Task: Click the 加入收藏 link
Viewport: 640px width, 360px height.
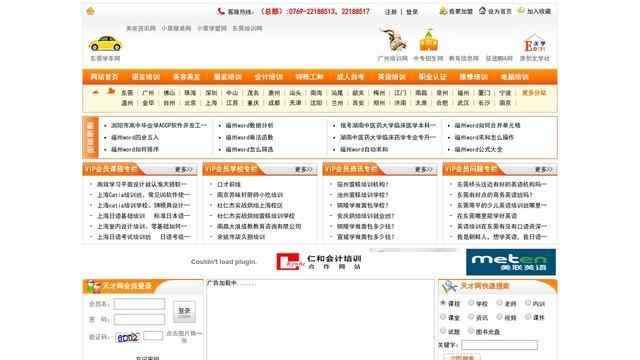Action: pyautogui.click(x=539, y=11)
